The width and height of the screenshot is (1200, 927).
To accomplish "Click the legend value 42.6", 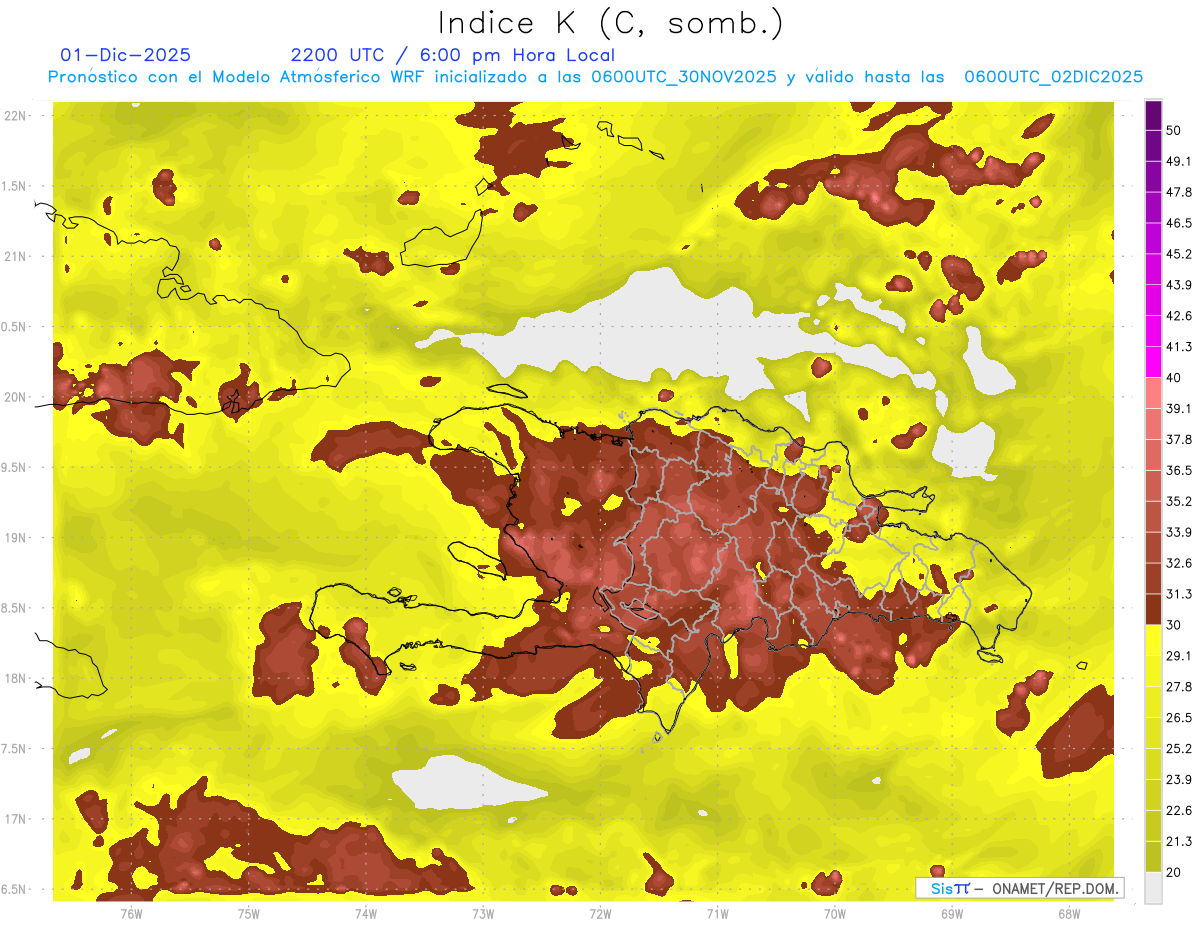I will click(1178, 316).
